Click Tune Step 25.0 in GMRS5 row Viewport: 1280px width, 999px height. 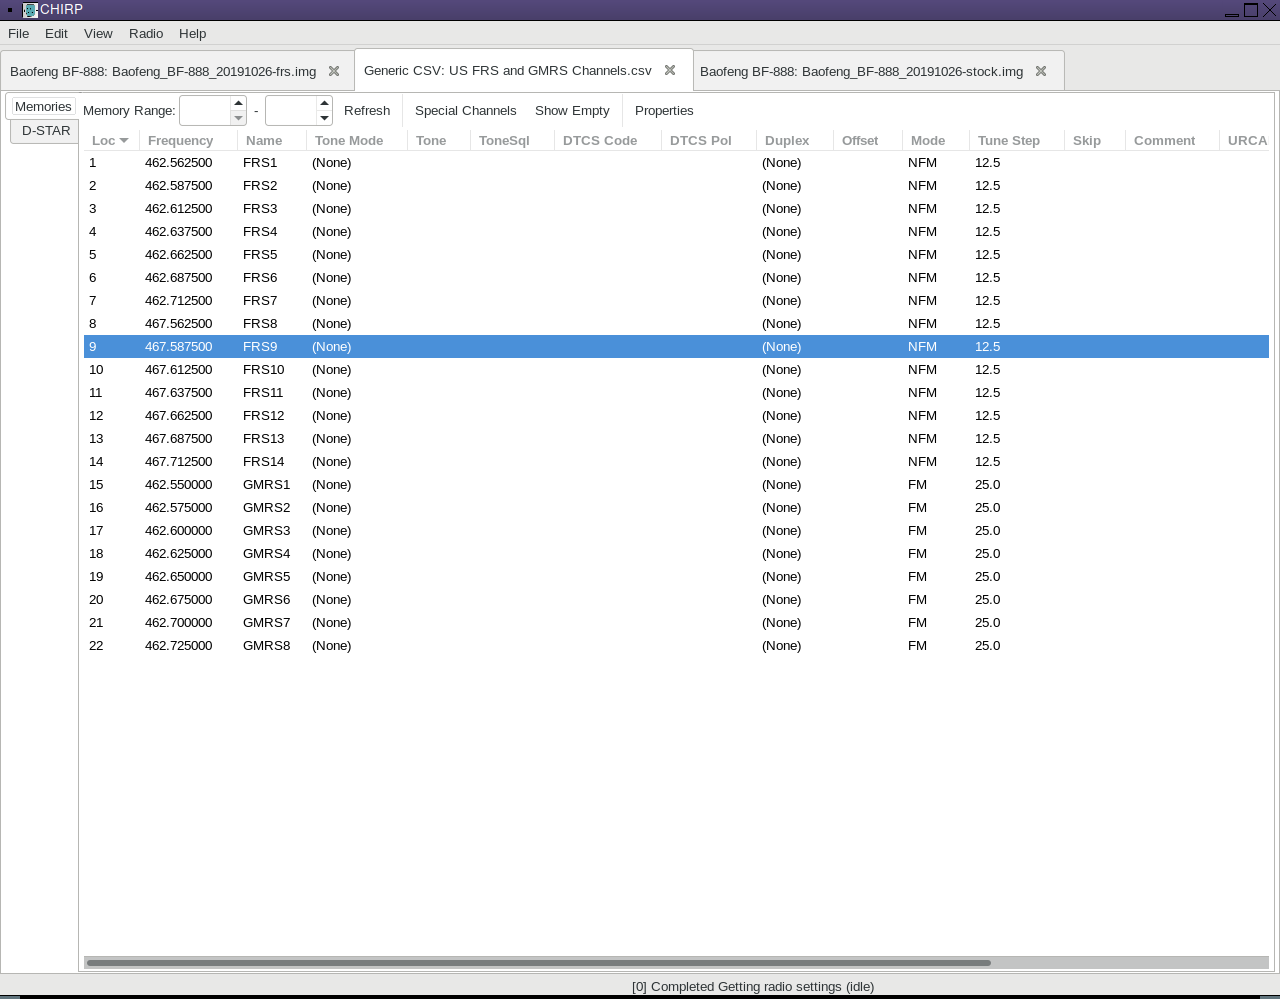coord(988,576)
